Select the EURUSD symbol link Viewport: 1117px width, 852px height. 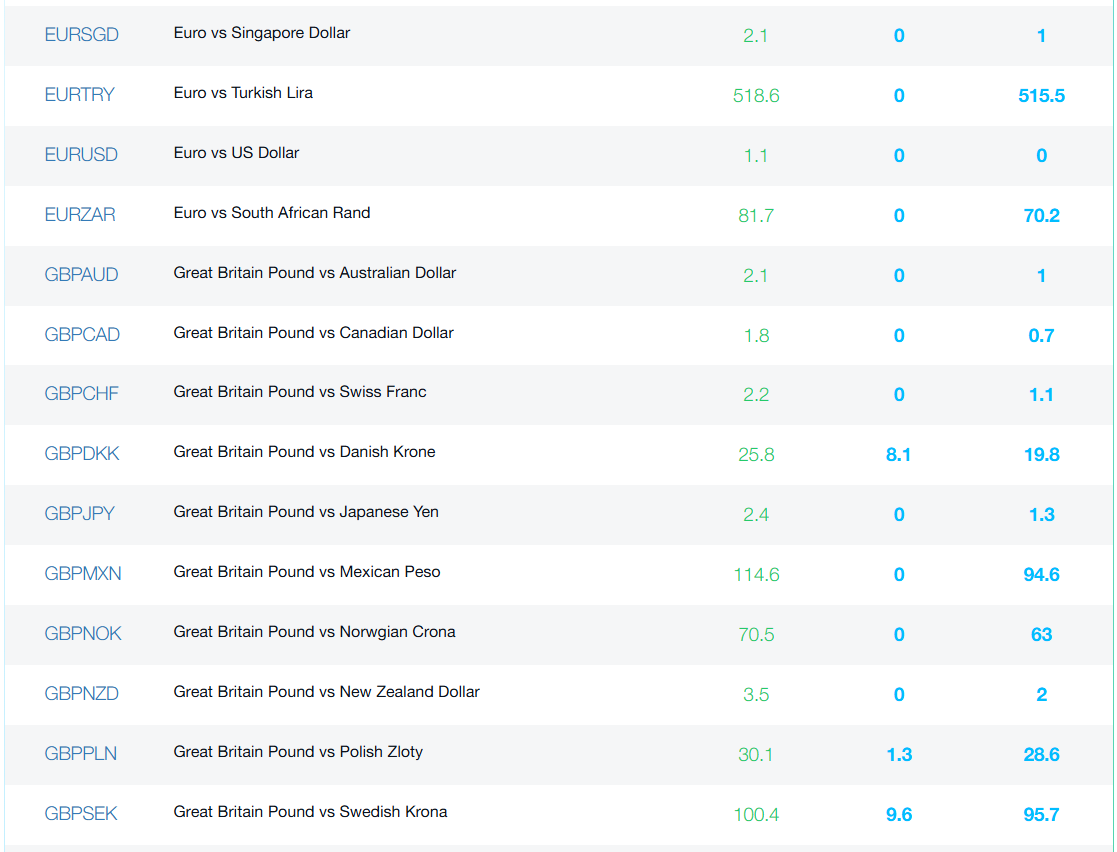(81, 155)
